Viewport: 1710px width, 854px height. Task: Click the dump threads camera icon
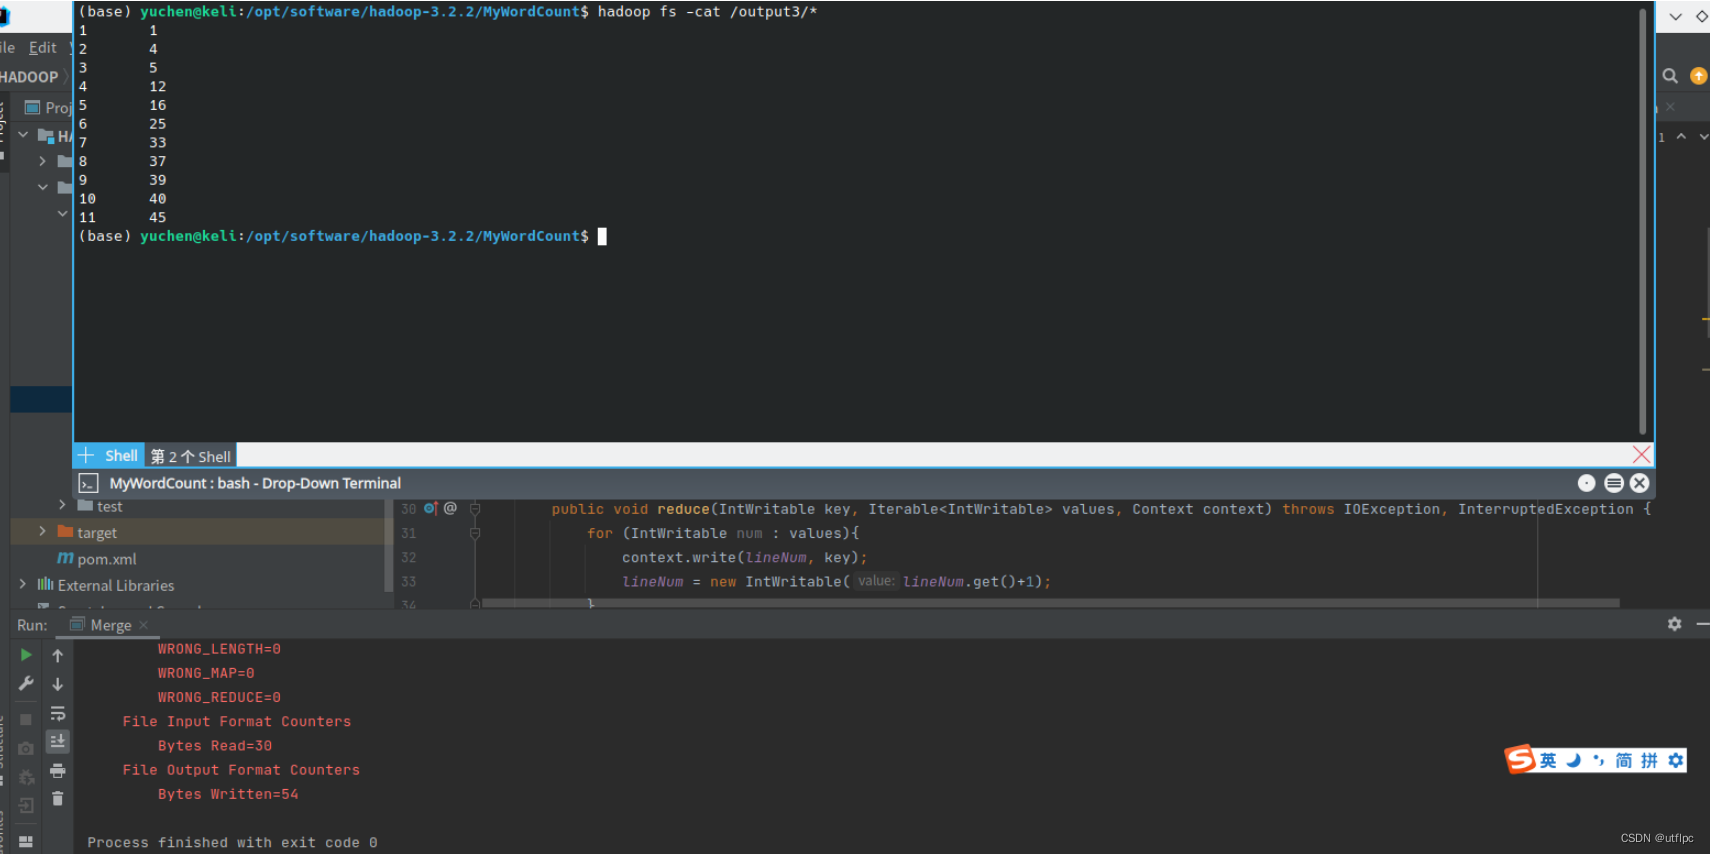tap(26, 748)
